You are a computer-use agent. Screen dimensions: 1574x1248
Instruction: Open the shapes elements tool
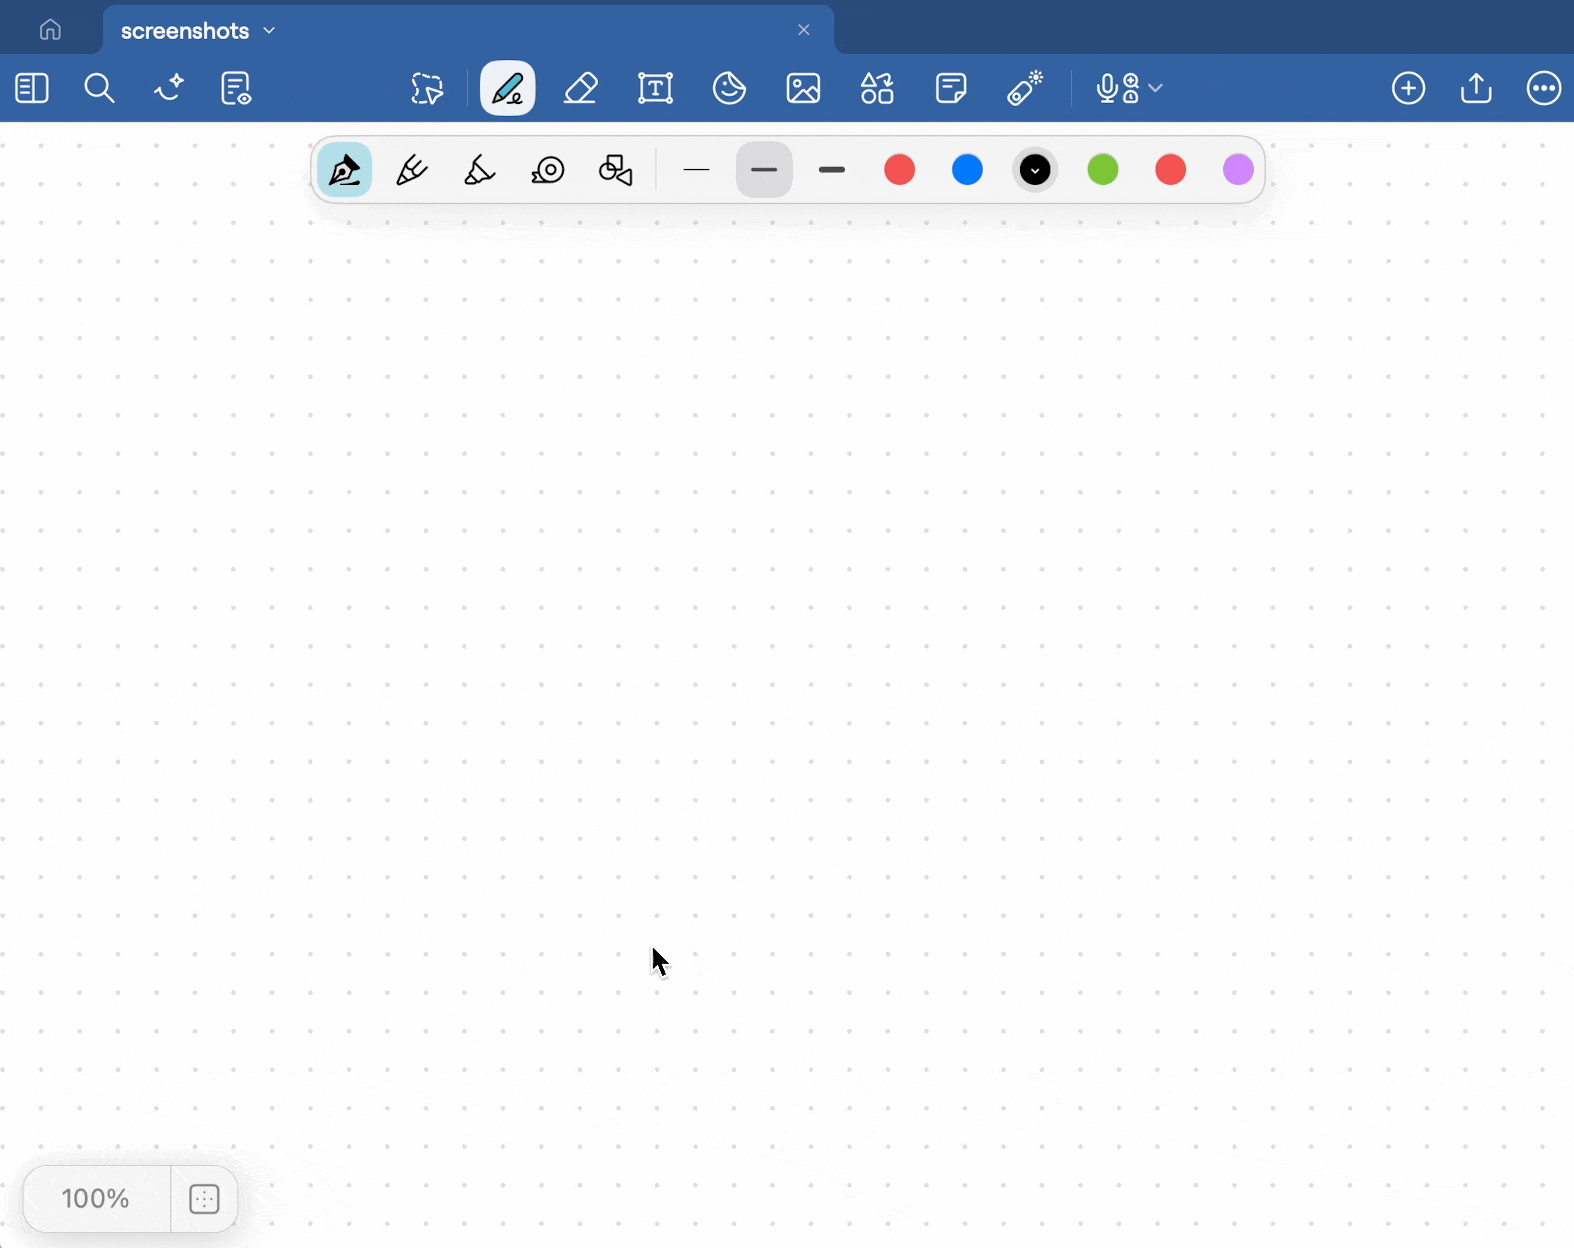click(x=877, y=88)
